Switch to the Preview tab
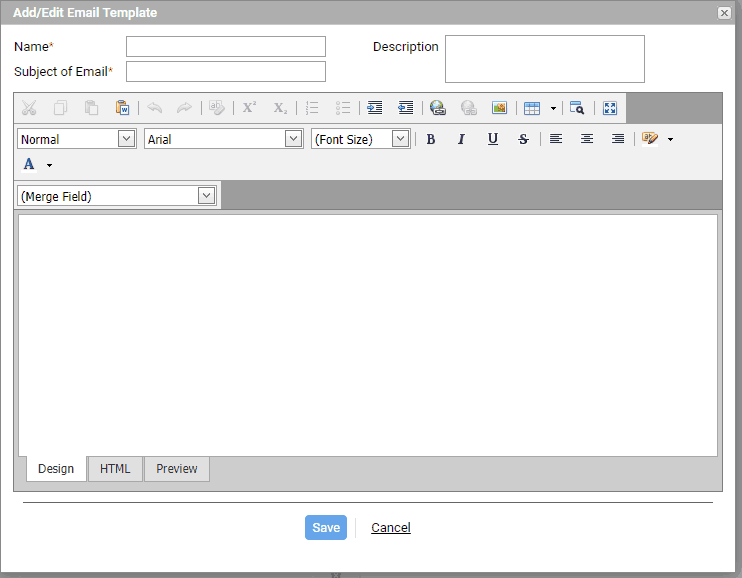Screen dimensions: 742x578 (177, 469)
